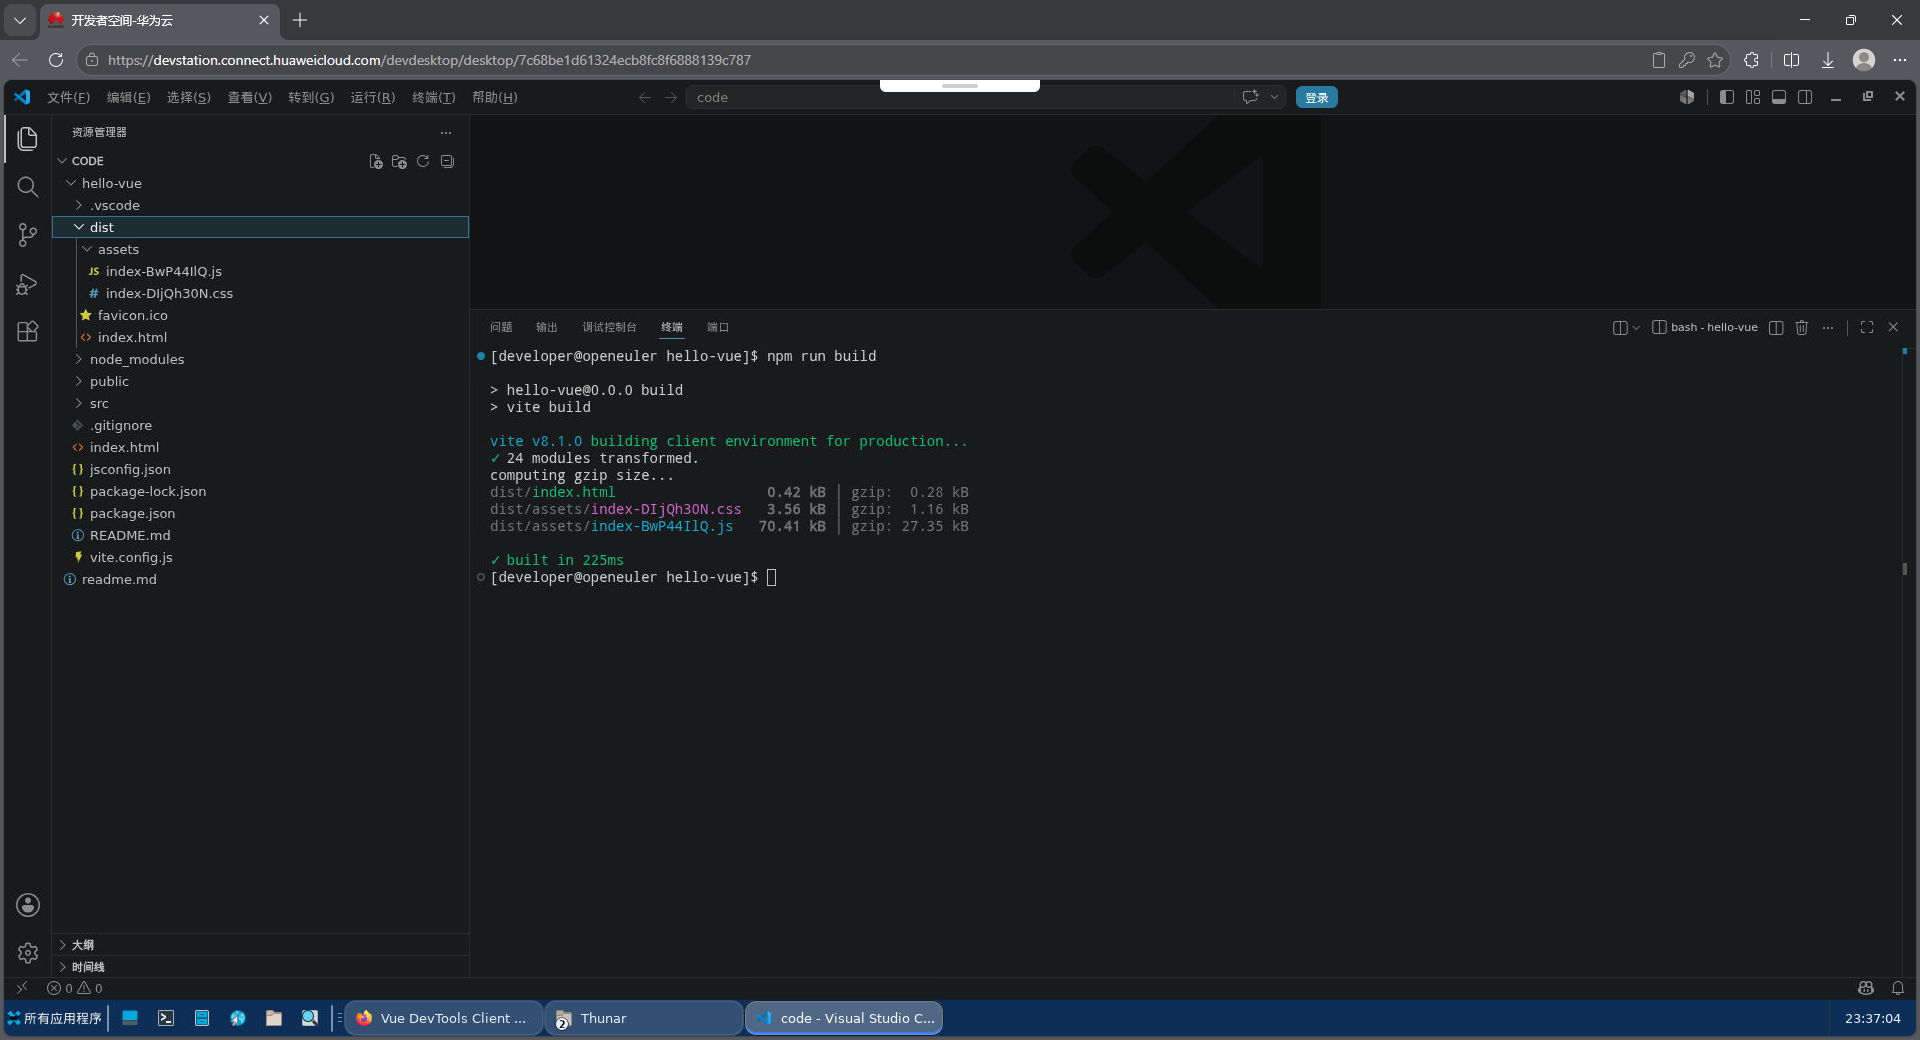
Task: Maximize the terminal panel size
Action: pos(1867,327)
